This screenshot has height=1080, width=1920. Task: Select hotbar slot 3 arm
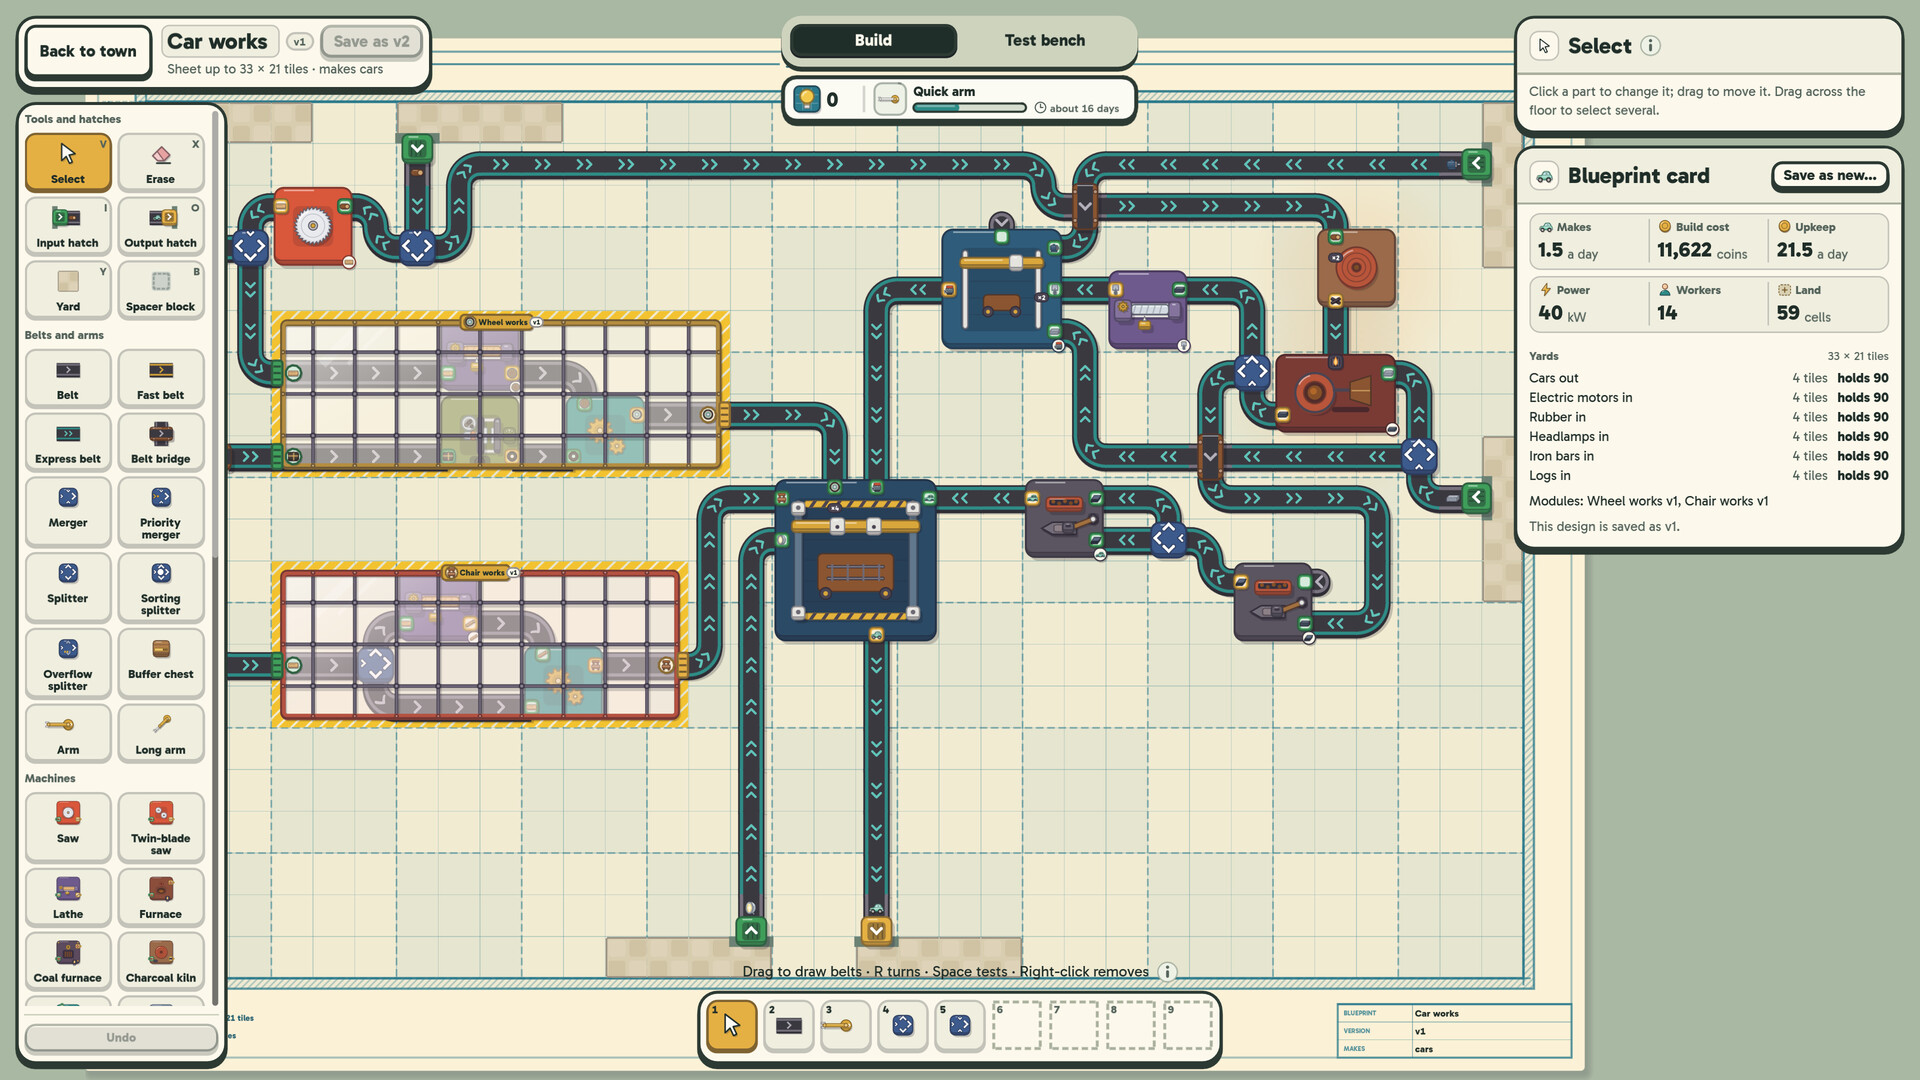click(846, 1025)
